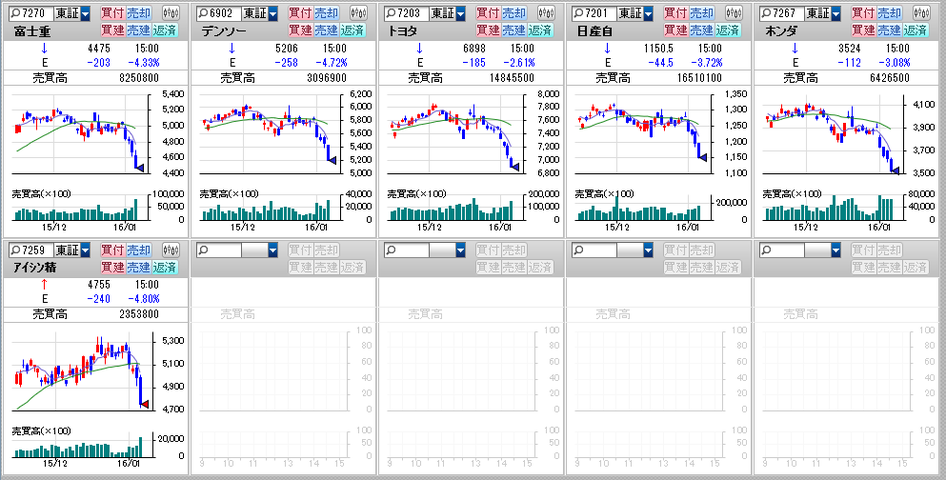946x480 pixels.
Task: Click 買建 button for アイシン精
Action: [112, 267]
